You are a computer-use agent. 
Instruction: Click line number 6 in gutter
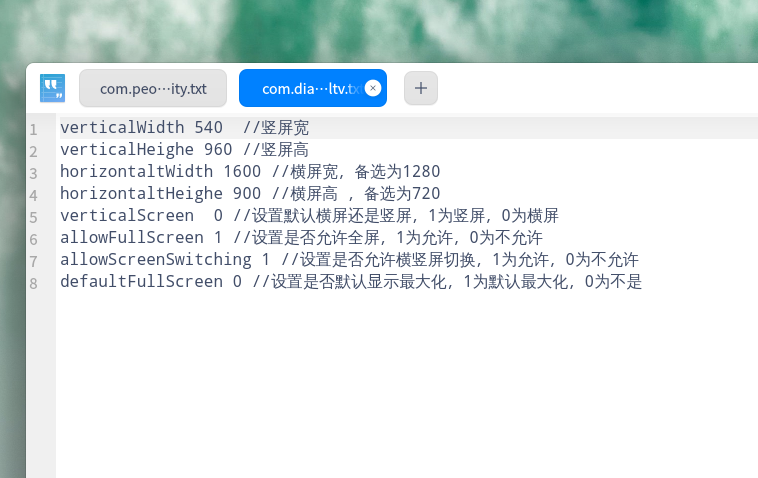click(x=33, y=239)
